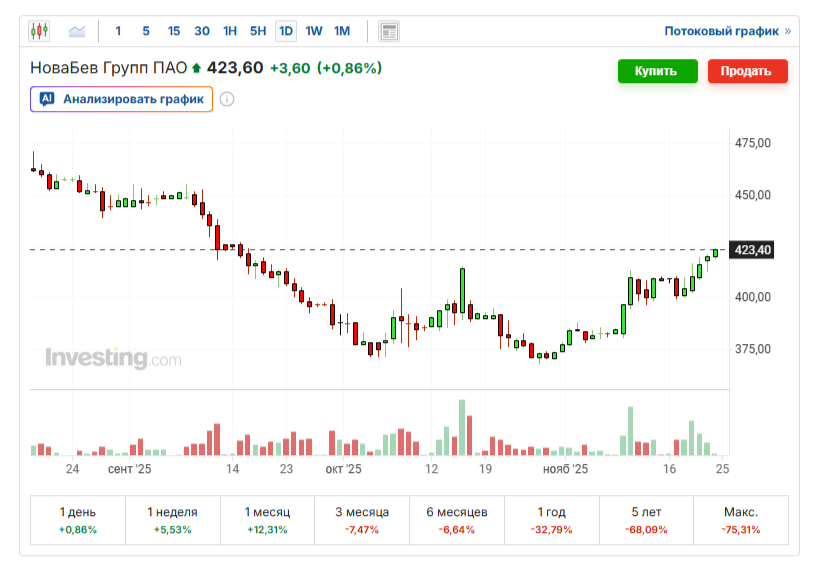Select the 3 месяца range tab
813x569 pixels.
(x=362, y=520)
